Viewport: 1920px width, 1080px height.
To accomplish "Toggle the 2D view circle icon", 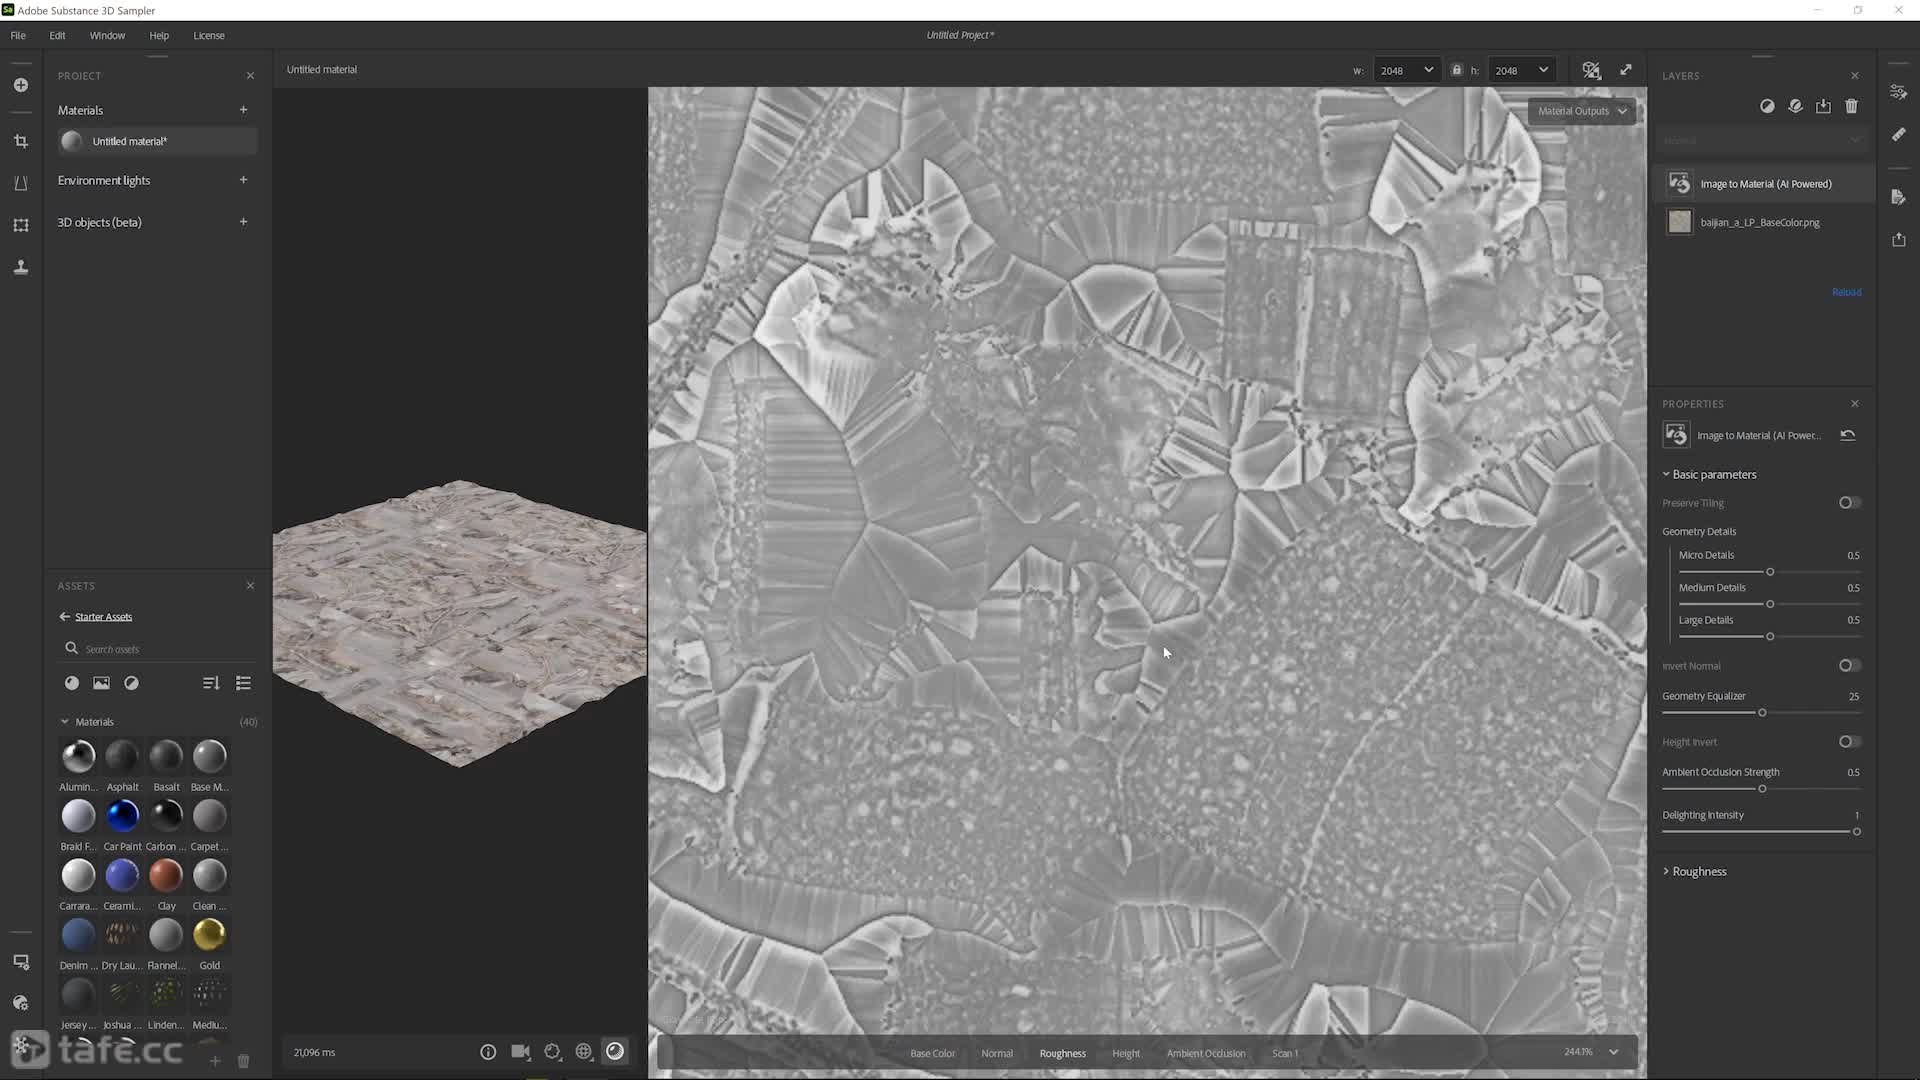I will (x=615, y=1051).
